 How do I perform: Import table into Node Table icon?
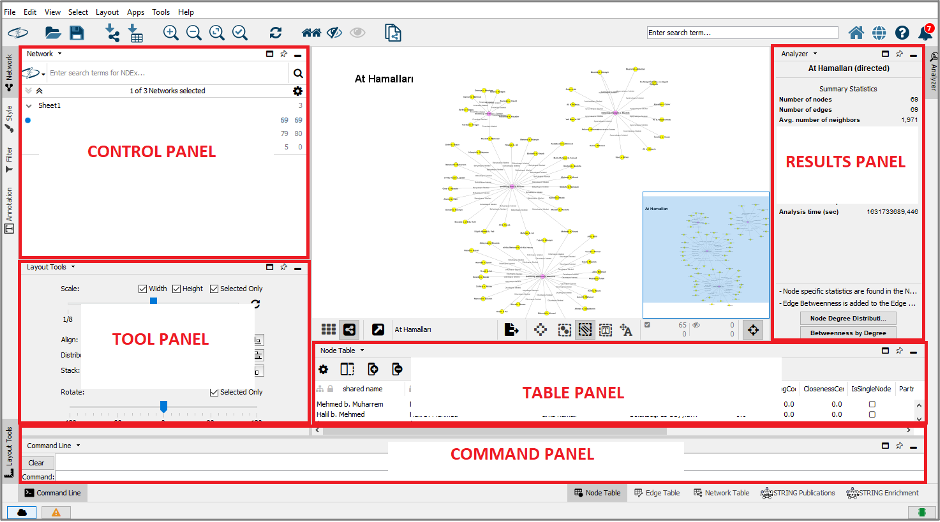(372, 369)
